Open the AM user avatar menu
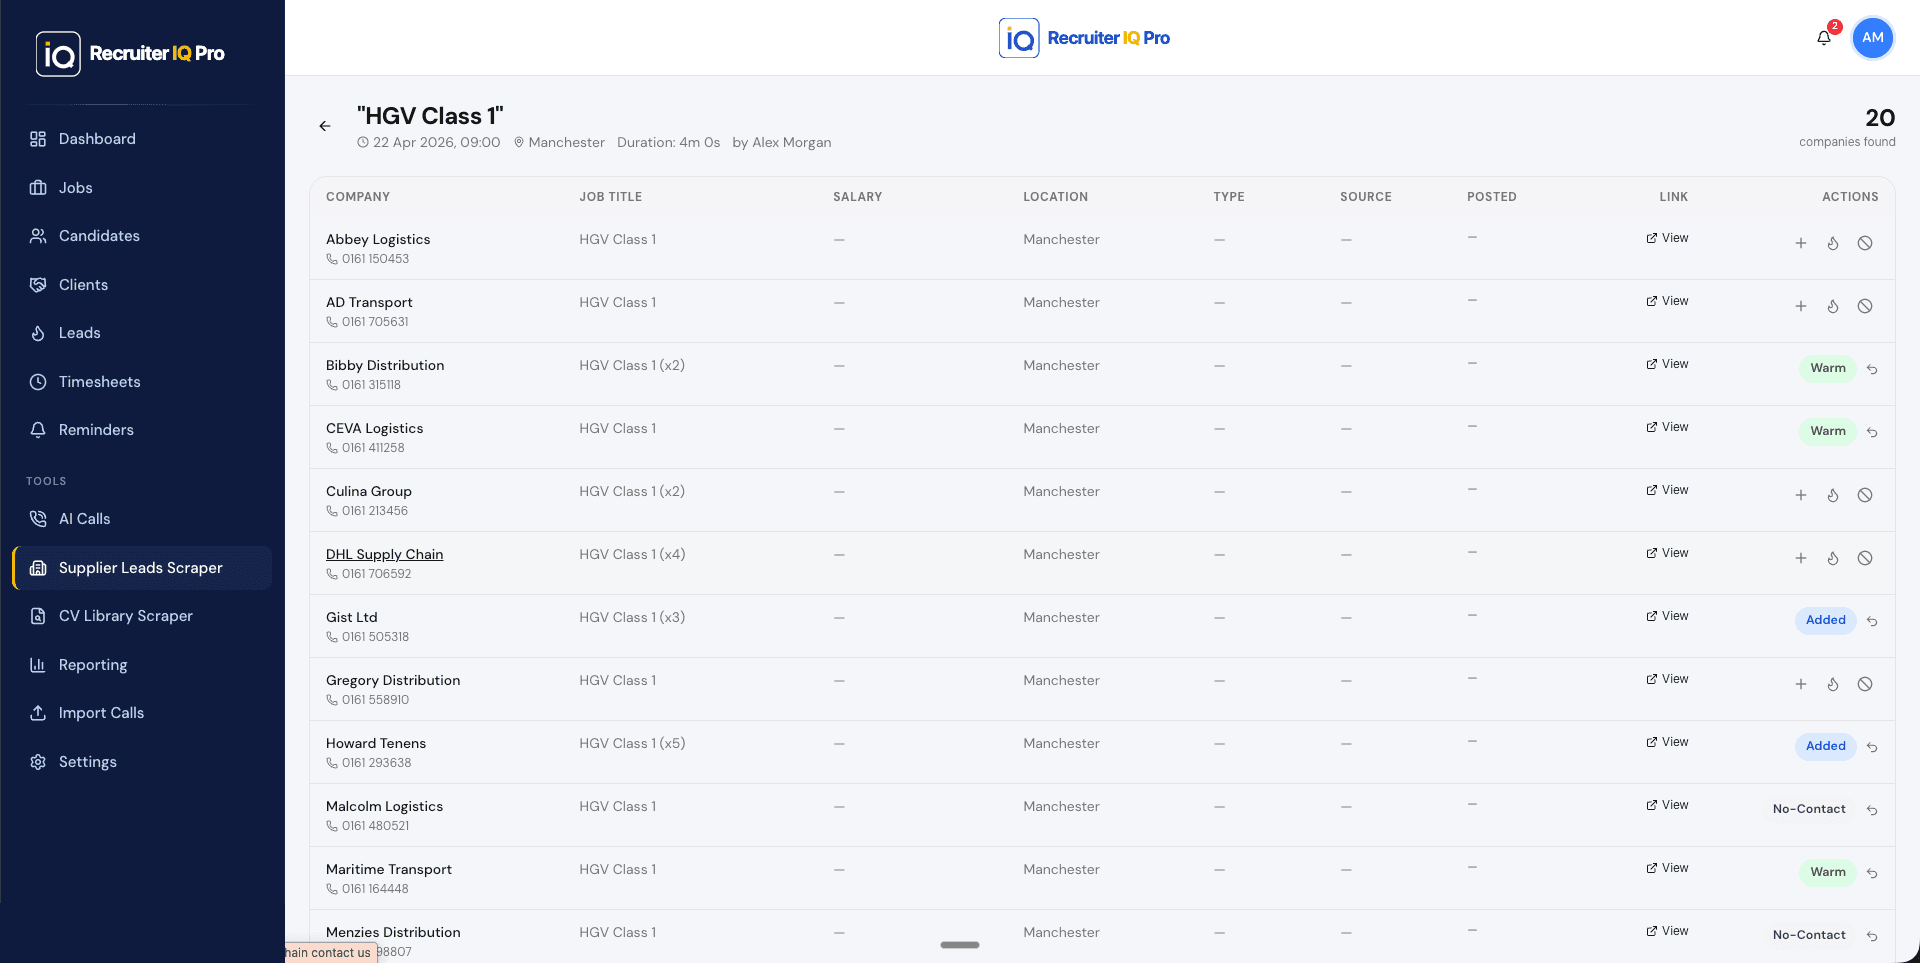Screen dimensions: 1920x963 tap(1873, 38)
